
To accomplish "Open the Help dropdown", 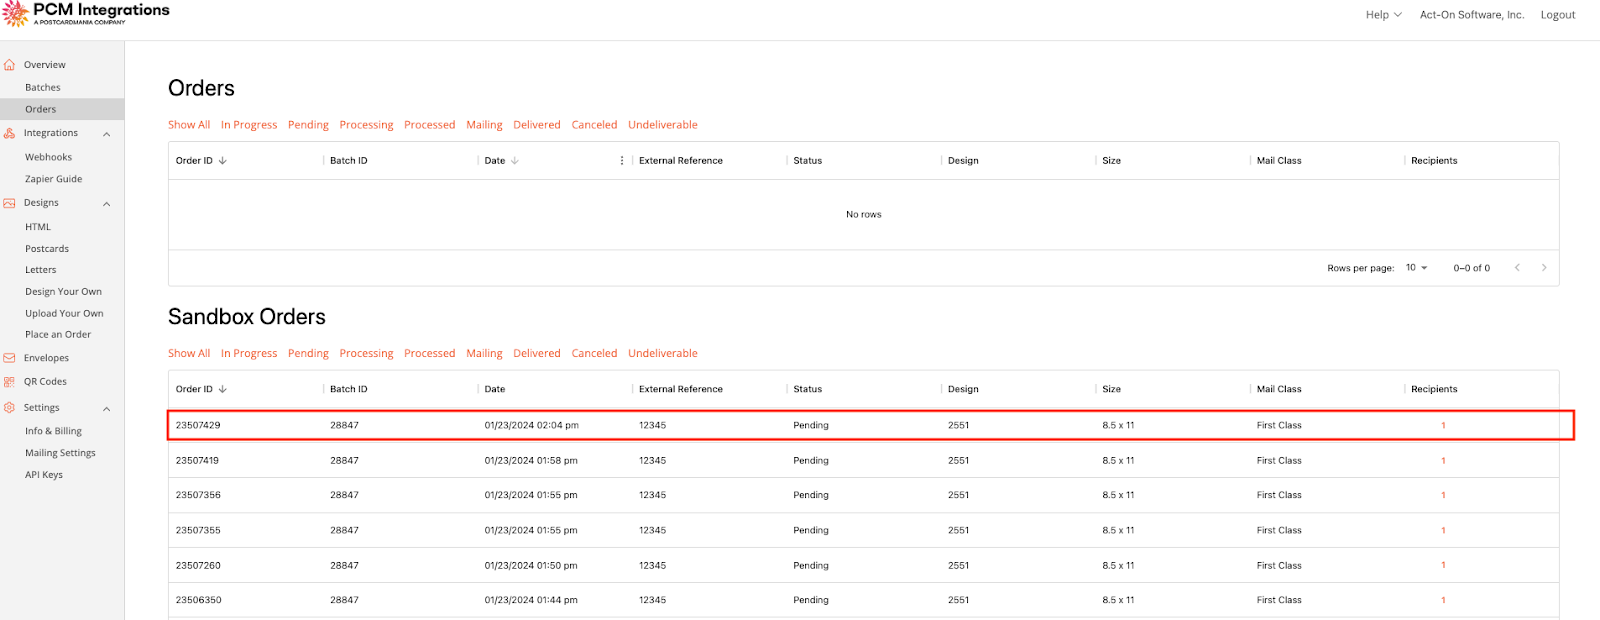I will [1383, 15].
